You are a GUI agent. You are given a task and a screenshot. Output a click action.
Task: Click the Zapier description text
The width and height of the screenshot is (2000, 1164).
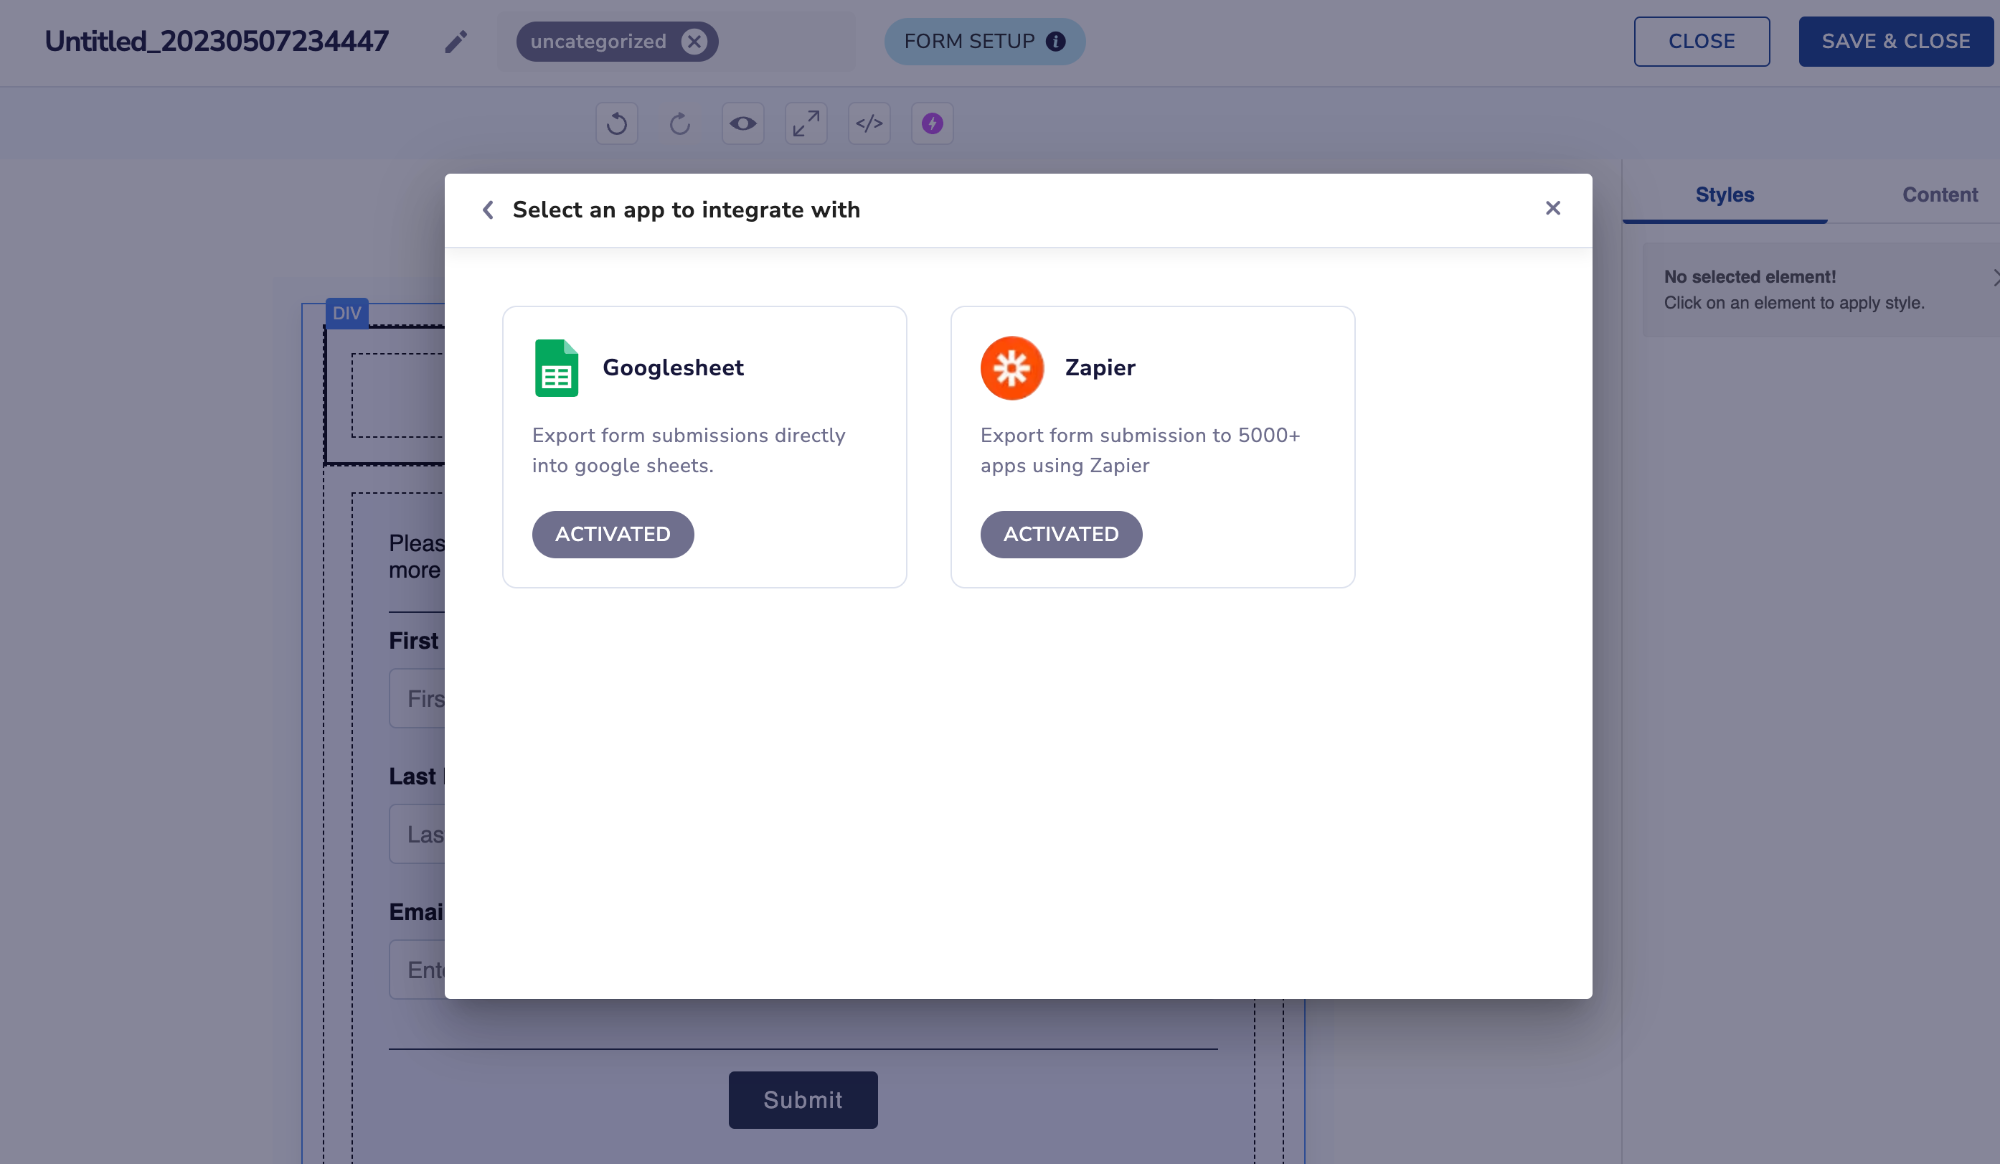tap(1140, 451)
